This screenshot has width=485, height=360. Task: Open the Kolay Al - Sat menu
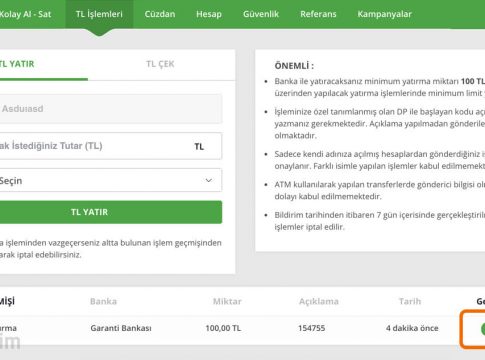click(x=25, y=14)
